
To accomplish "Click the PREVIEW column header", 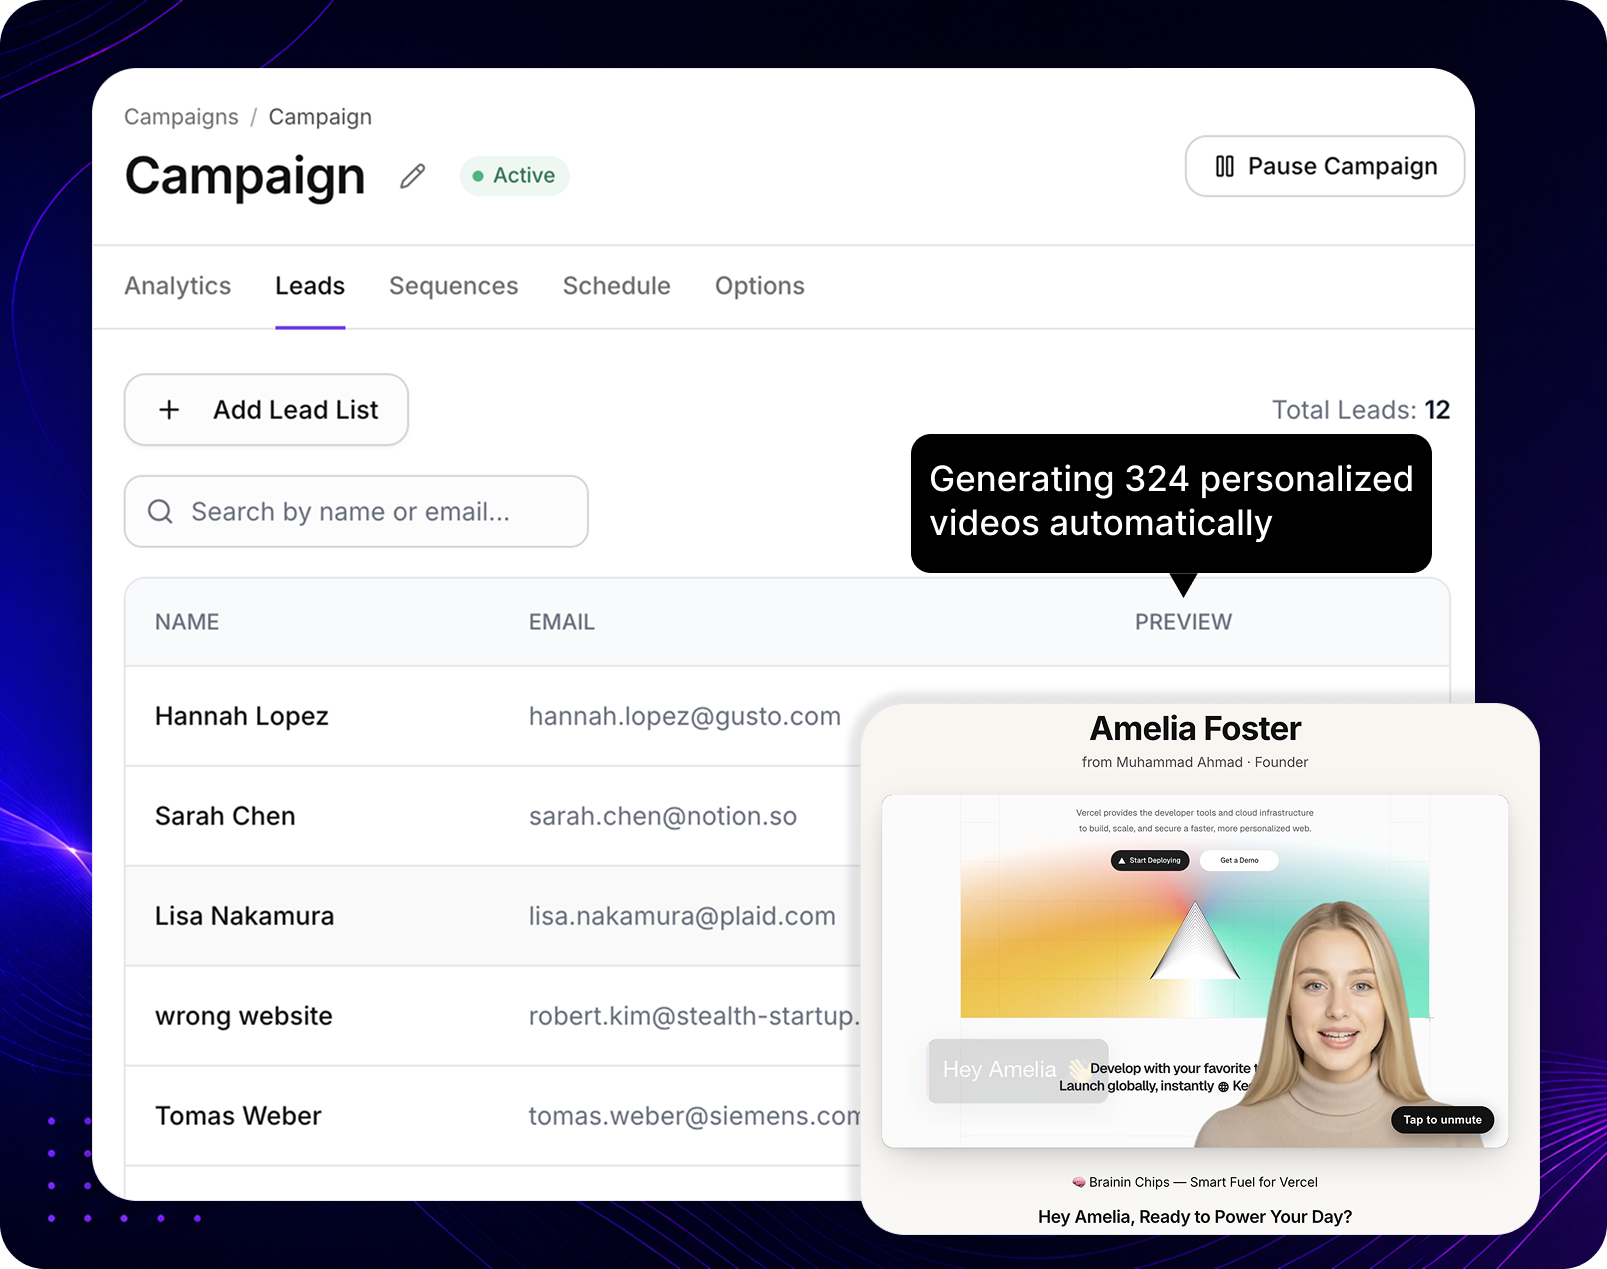I will pos(1183,622).
